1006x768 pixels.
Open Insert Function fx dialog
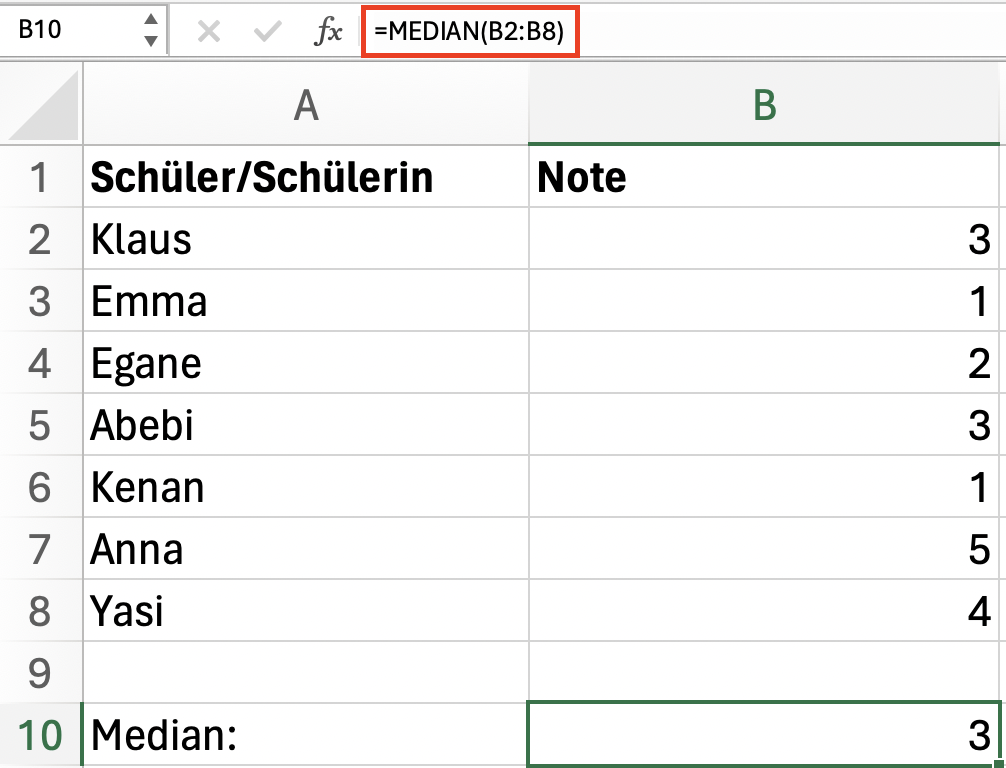point(328,31)
